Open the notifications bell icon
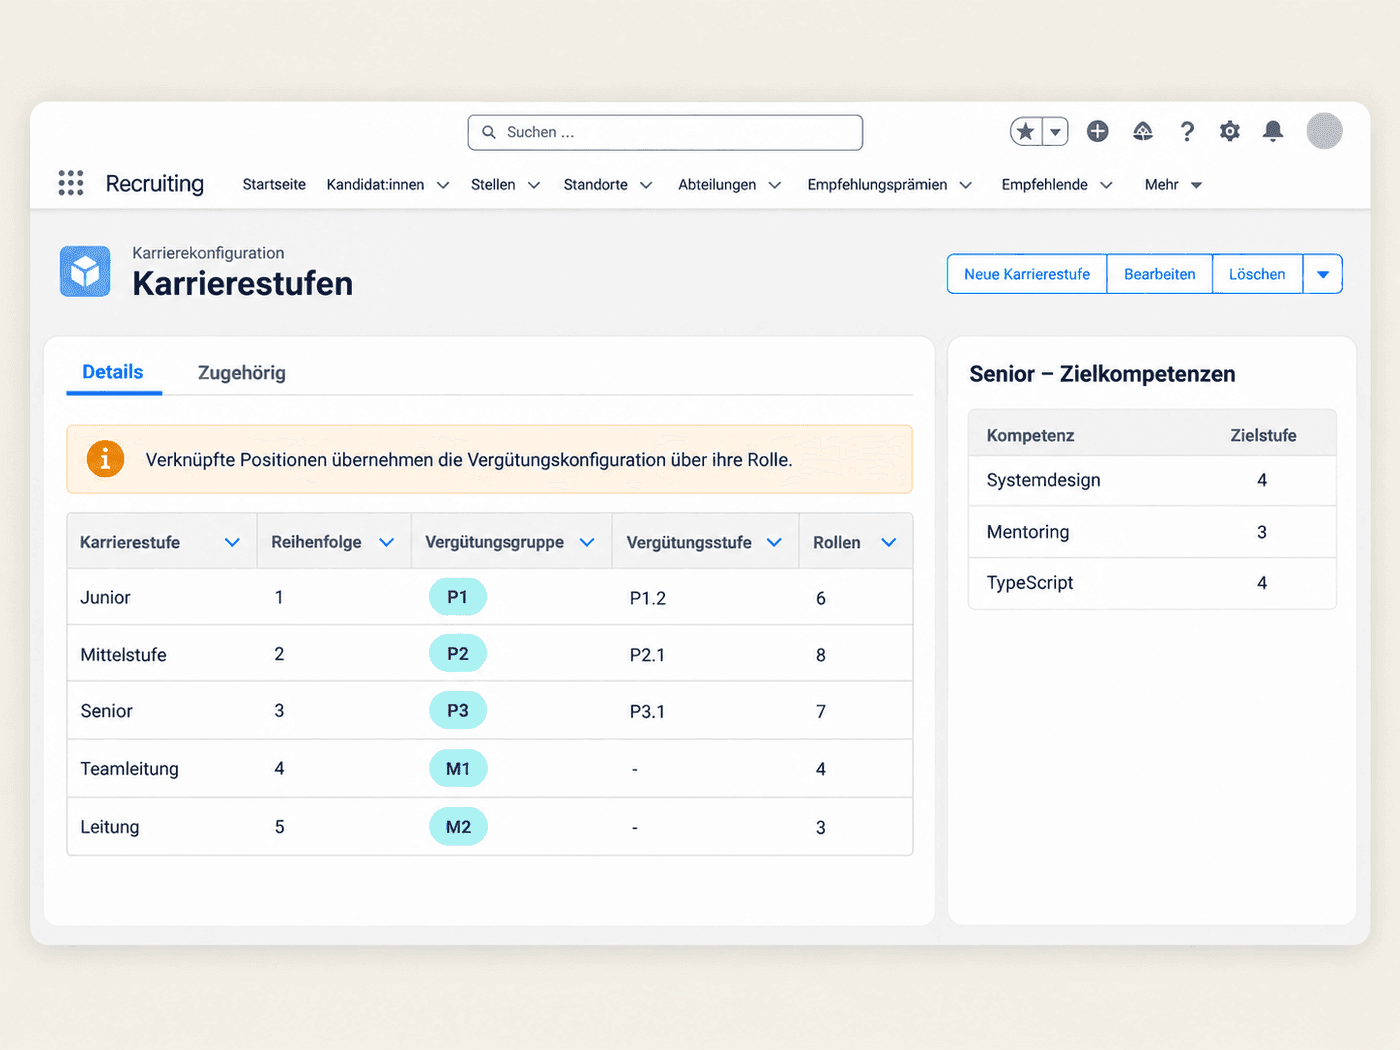 1273,131
